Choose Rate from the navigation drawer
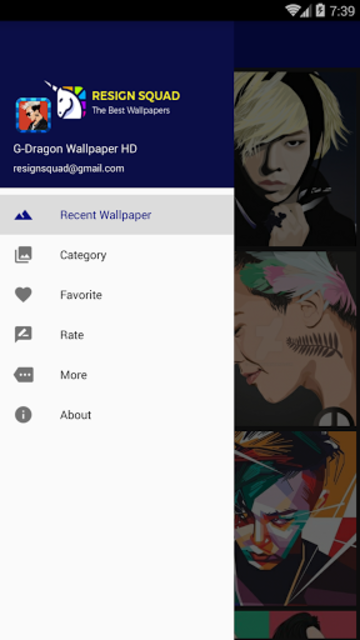Image resolution: width=360 pixels, height=640 pixels. (x=117, y=335)
